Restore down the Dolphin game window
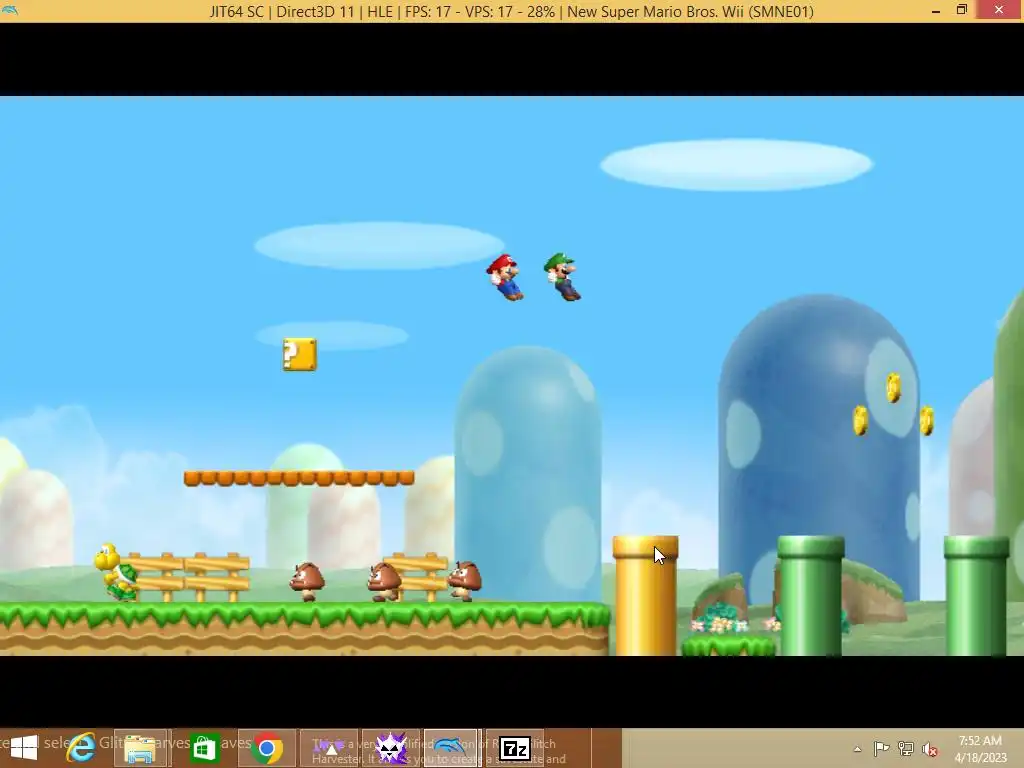This screenshot has width=1024, height=768. coord(961,10)
